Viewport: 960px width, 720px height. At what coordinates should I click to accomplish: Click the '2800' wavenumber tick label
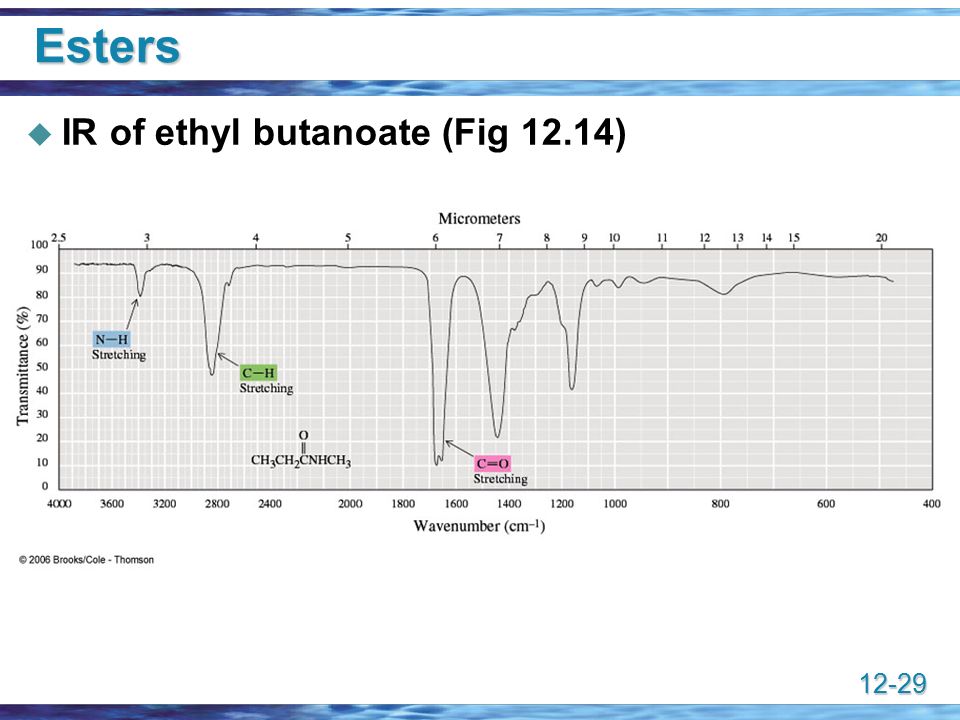pos(217,504)
